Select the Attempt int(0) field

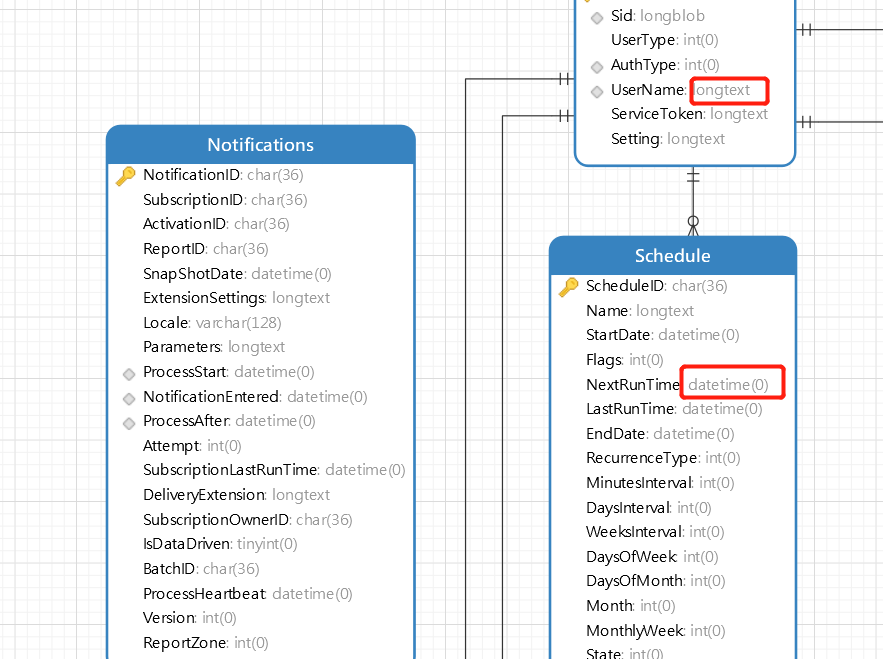pyautogui.click(x=192, y=446)
